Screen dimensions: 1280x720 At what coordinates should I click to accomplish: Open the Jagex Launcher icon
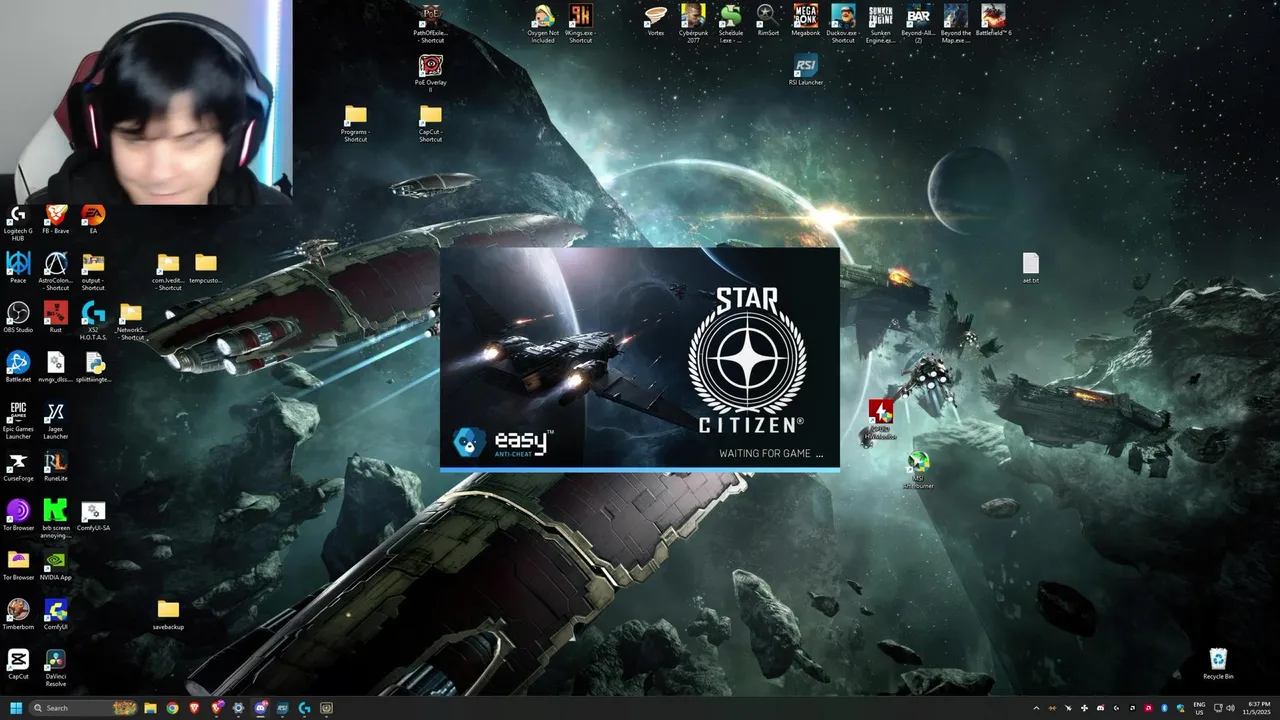pyautogui.click(x=56, y=420)
